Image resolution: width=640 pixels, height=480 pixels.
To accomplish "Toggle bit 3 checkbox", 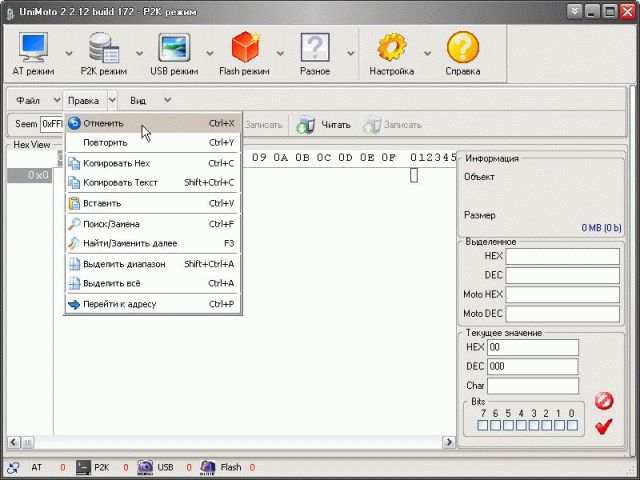I will click(534, 425).
